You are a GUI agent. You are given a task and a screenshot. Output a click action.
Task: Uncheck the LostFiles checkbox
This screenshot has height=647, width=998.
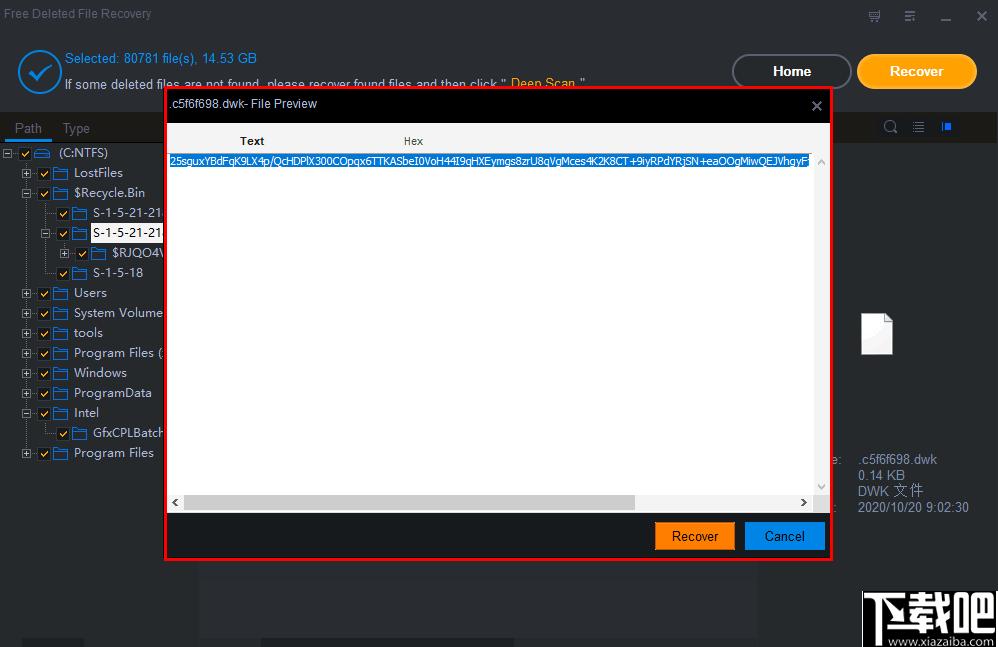coord(44,174)
